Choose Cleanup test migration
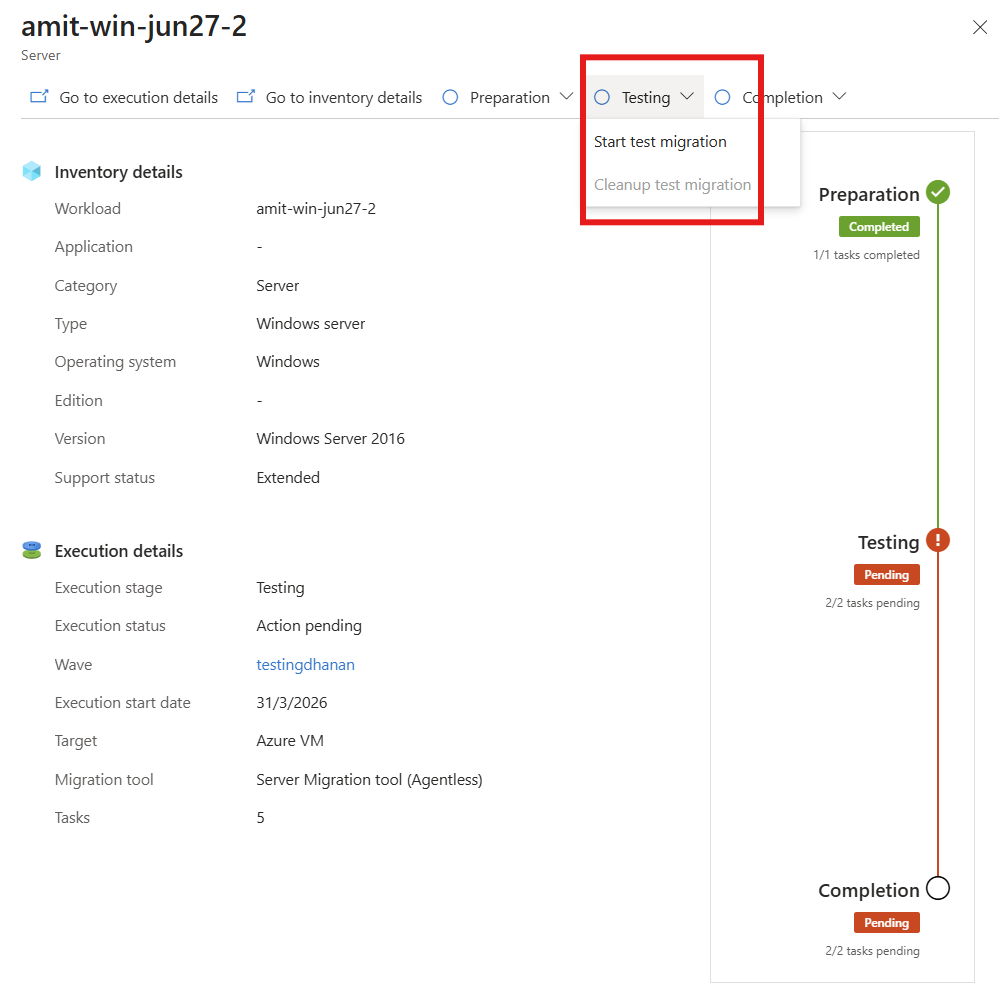The image size is (1008, 1001). [672, 185]
